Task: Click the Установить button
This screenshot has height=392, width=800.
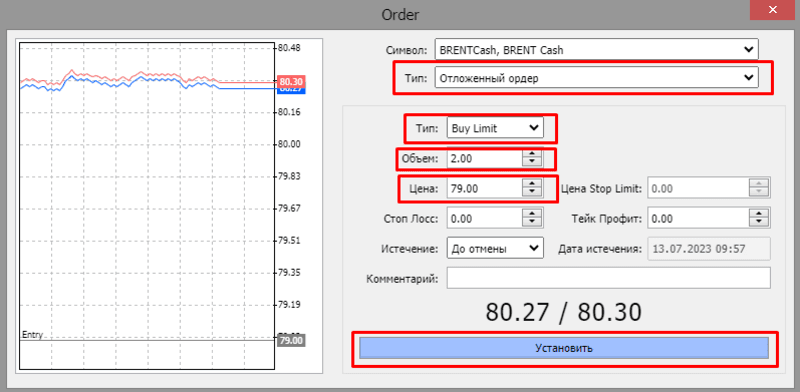Action: pos(564,348)
